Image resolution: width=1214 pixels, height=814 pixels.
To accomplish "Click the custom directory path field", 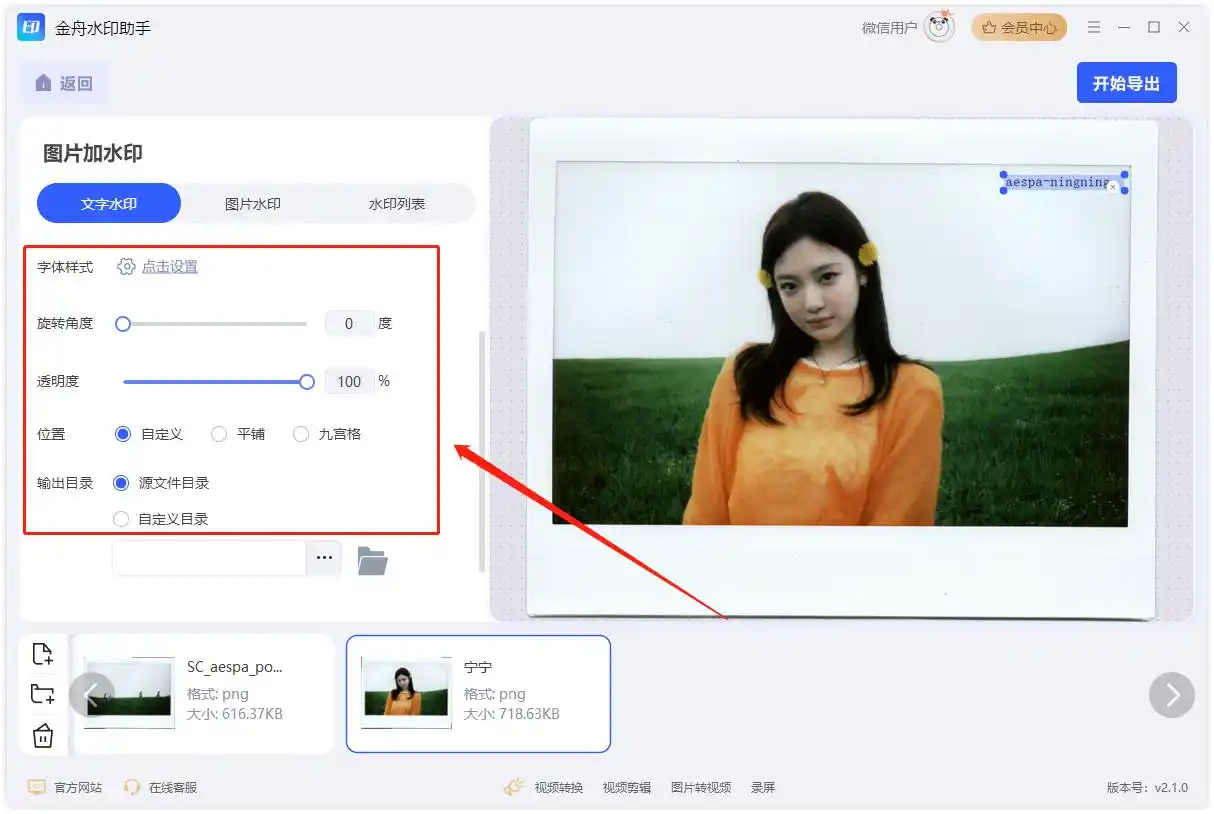I will [x=209, y=558].
